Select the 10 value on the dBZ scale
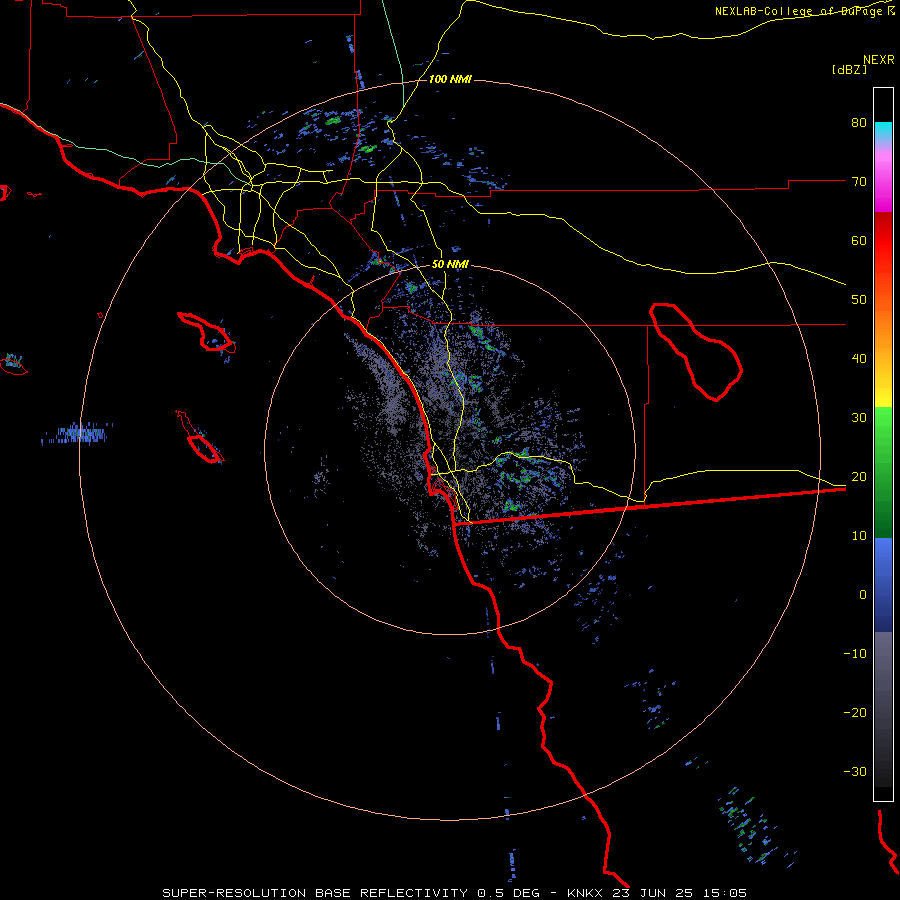The height and width of the screenshot is (900, 900). pos(859,536)
